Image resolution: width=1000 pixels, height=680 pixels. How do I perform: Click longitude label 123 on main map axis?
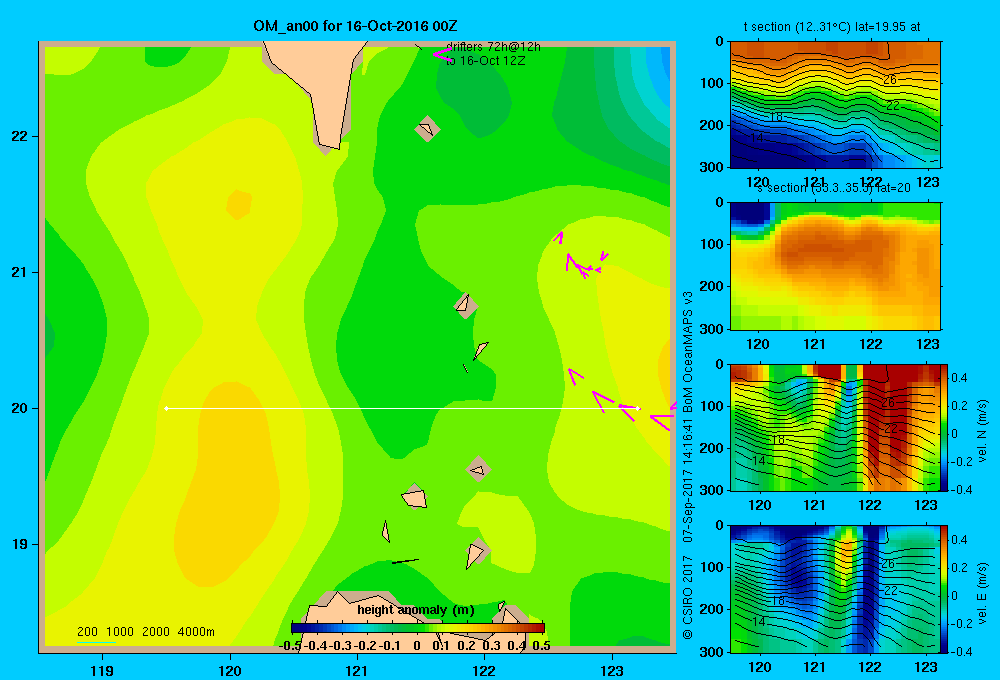tap(612, 670)
